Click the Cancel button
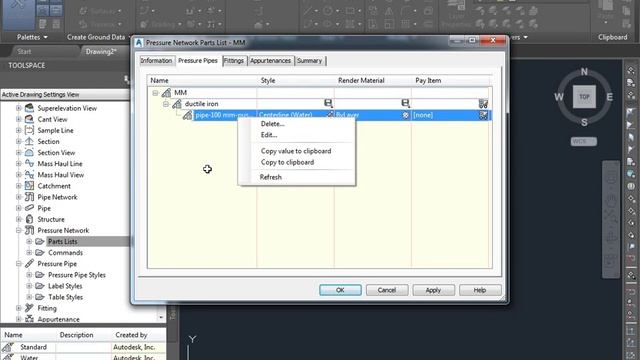 click(x=387, y=290)
